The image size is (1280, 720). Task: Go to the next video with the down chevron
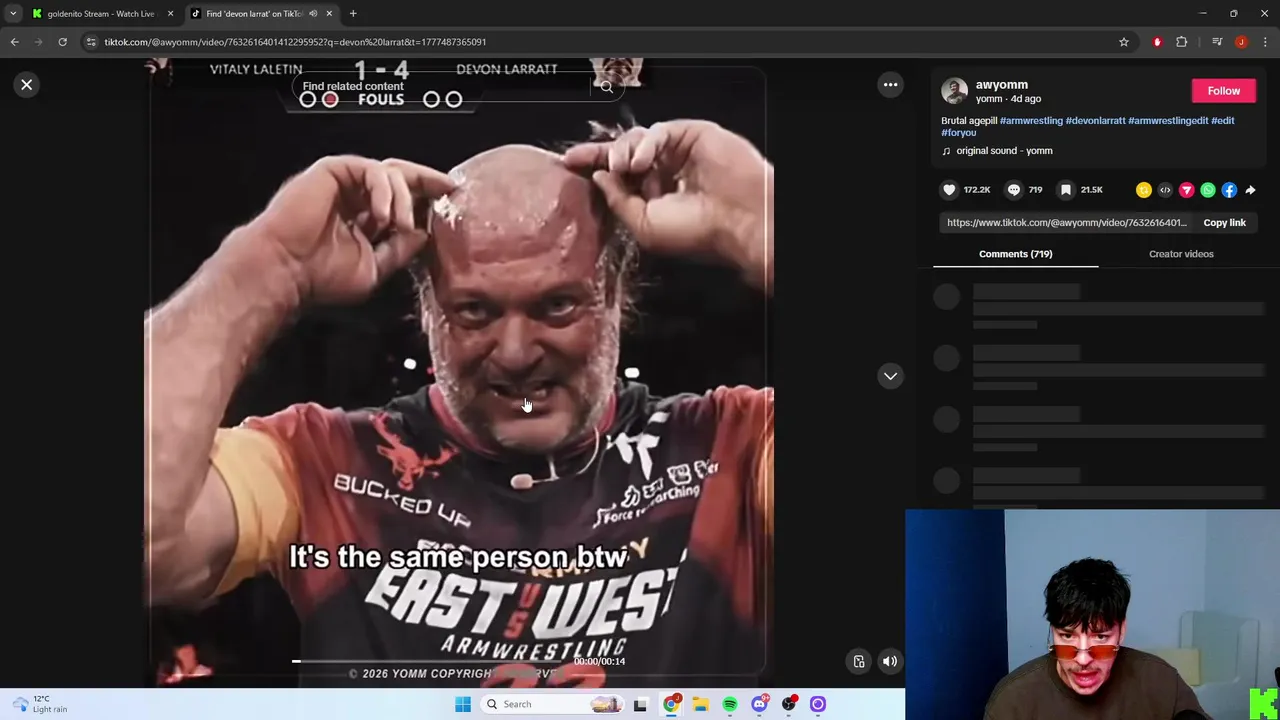pos(890,376)
